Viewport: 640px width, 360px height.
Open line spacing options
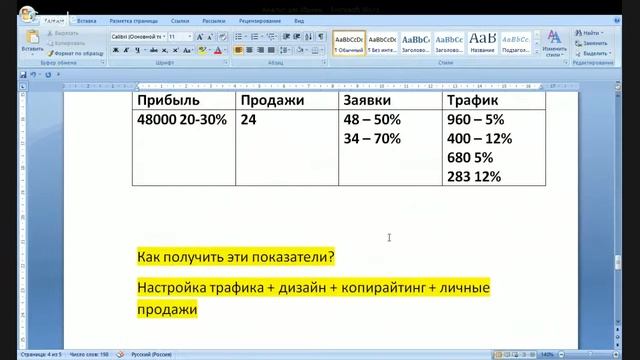tap(284, 50)
